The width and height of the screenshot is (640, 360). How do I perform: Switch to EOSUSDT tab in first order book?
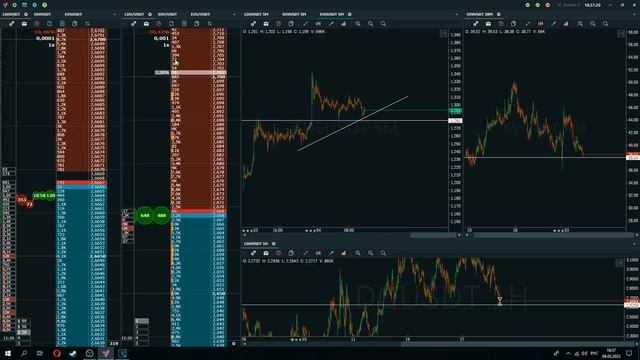point(73,14)
